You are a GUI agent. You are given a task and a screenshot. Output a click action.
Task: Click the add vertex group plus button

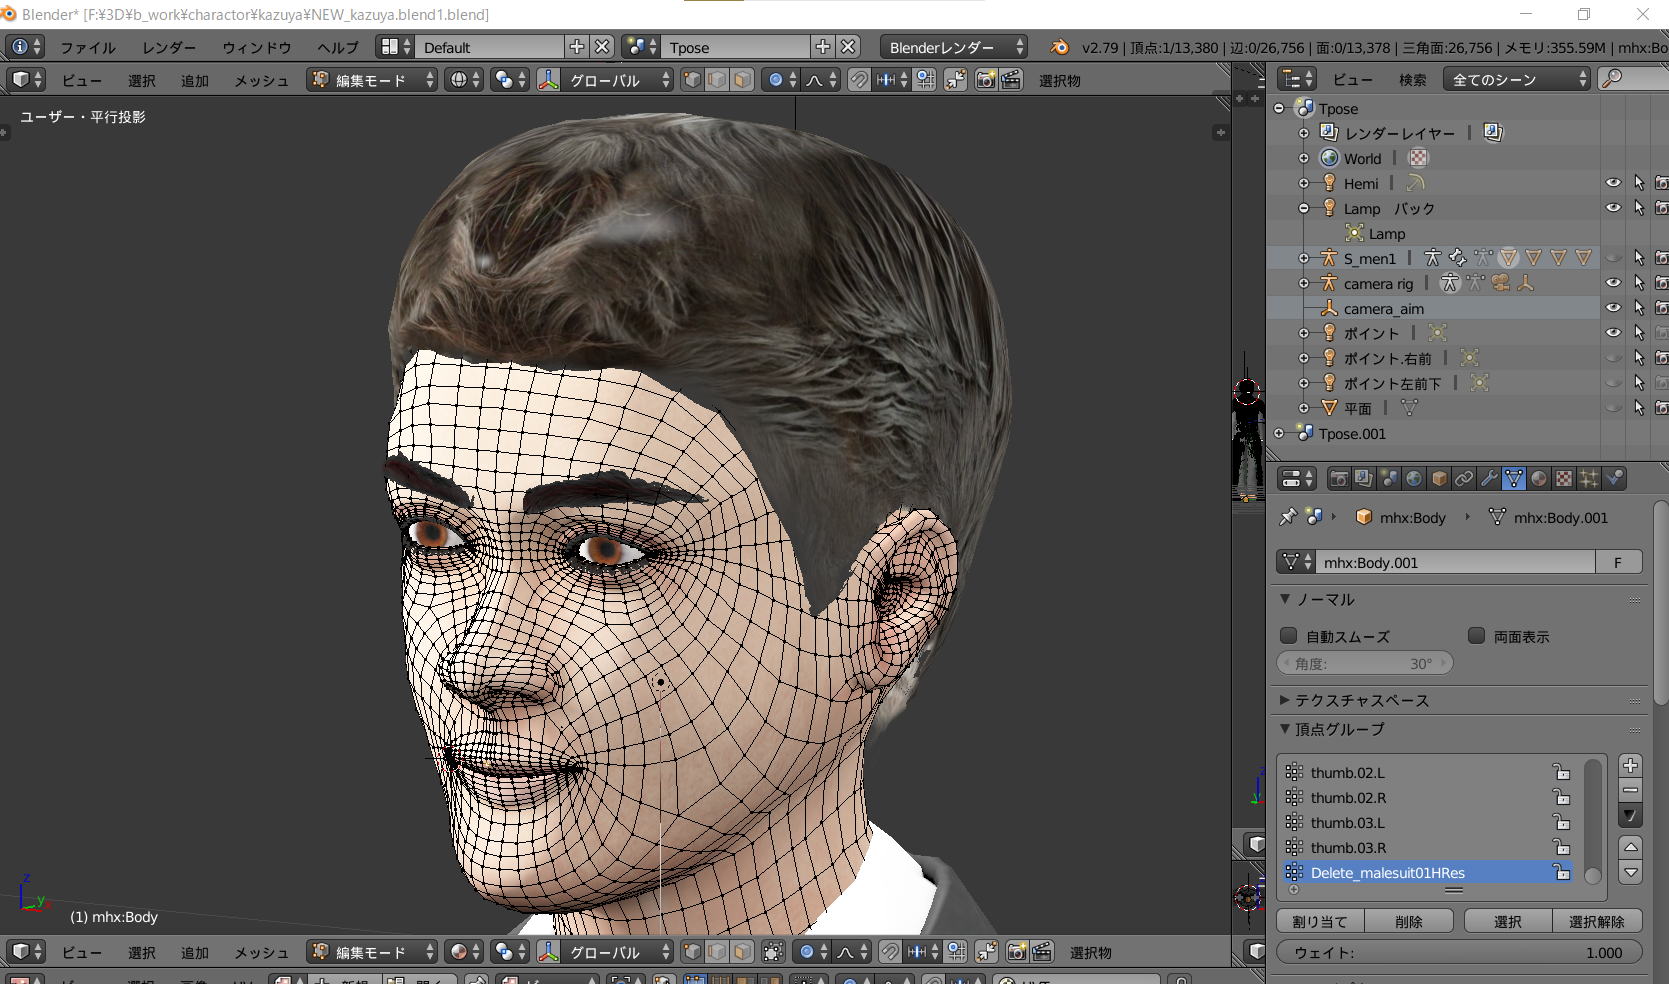[x=1630, y=766]
